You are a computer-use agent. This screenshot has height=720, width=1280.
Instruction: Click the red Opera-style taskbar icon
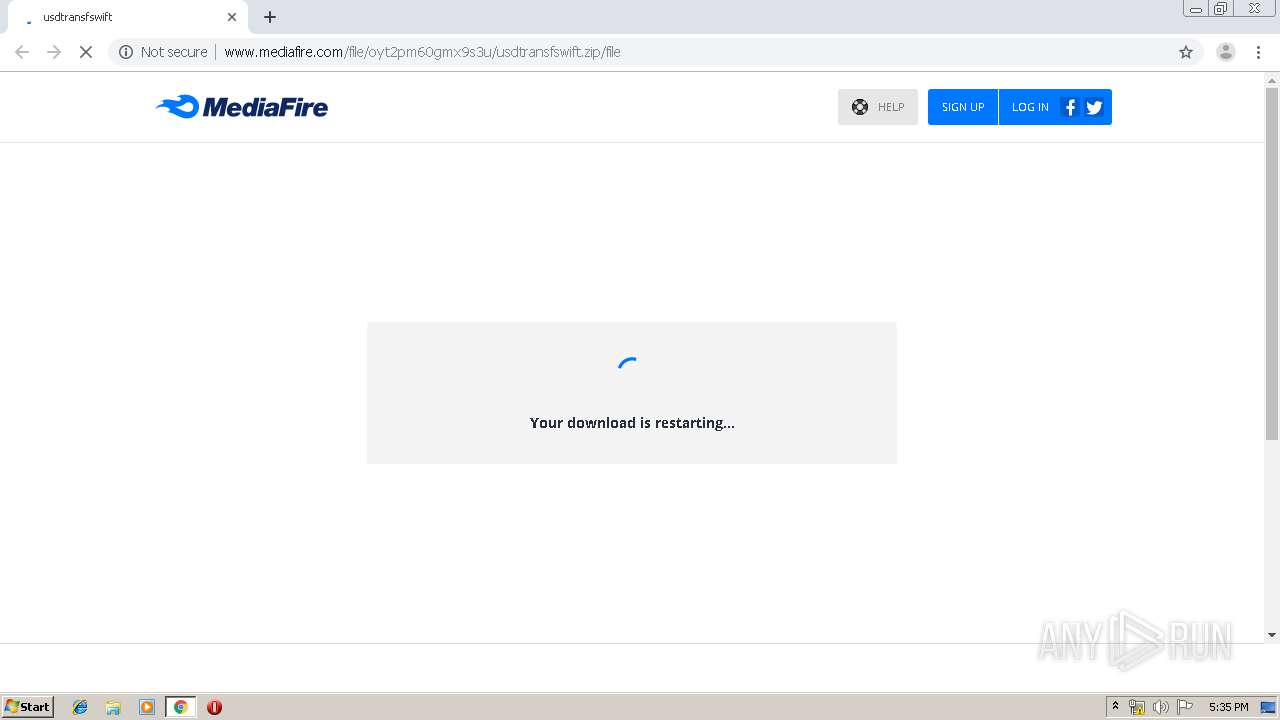(214, 707)
